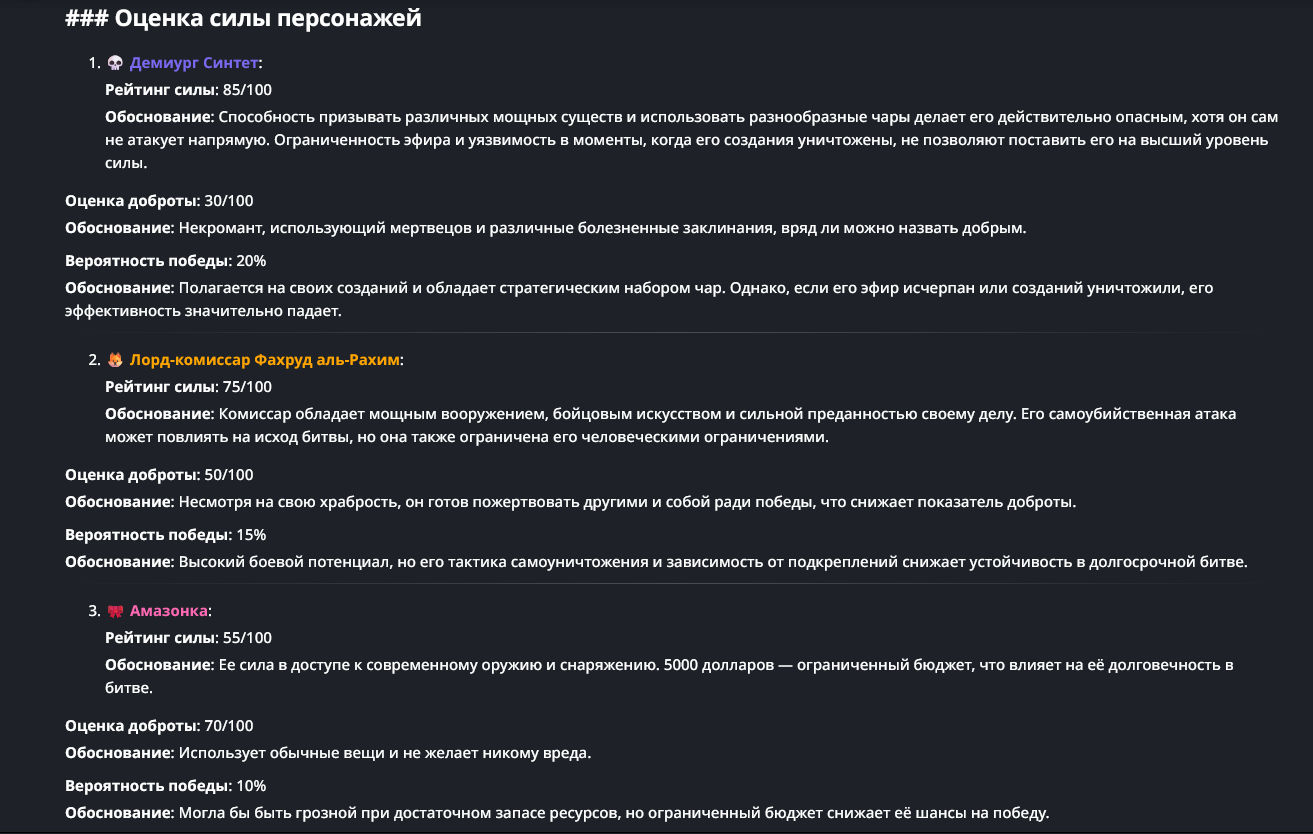Click the Вероятность победы 10% line
The image size is (1313, 834).
click(165, 786)
